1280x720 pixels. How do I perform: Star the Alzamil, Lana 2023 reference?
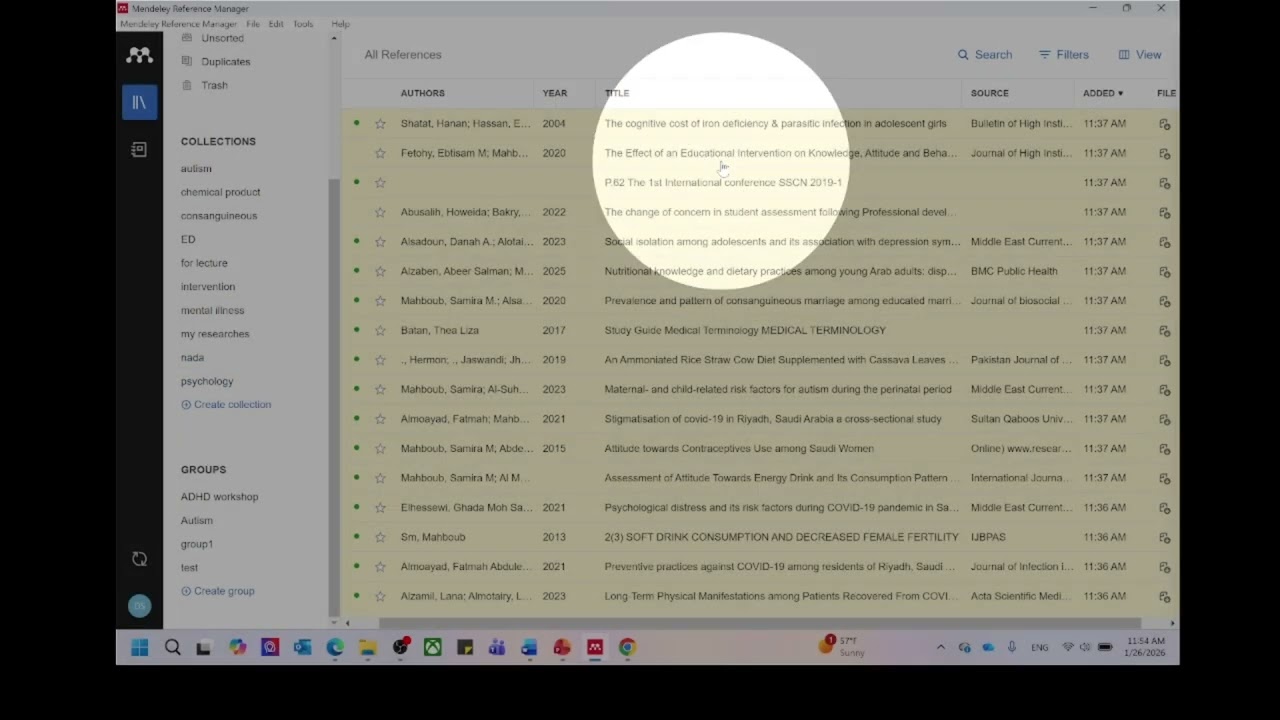point(380,596)
